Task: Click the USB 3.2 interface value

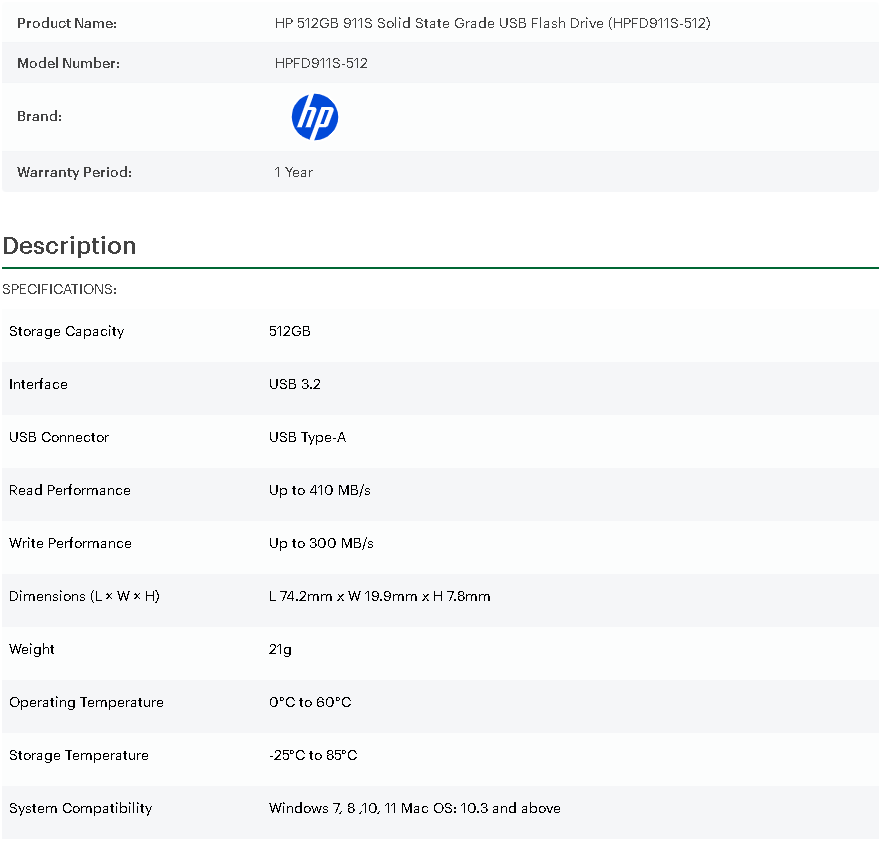Action: click(294, 384)
